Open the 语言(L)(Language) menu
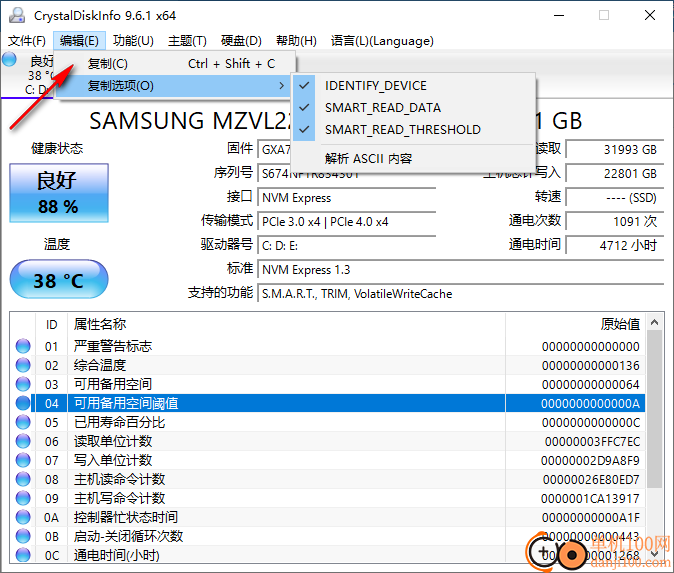This screenshot has height=573, width=674. [x=382, y=41]
